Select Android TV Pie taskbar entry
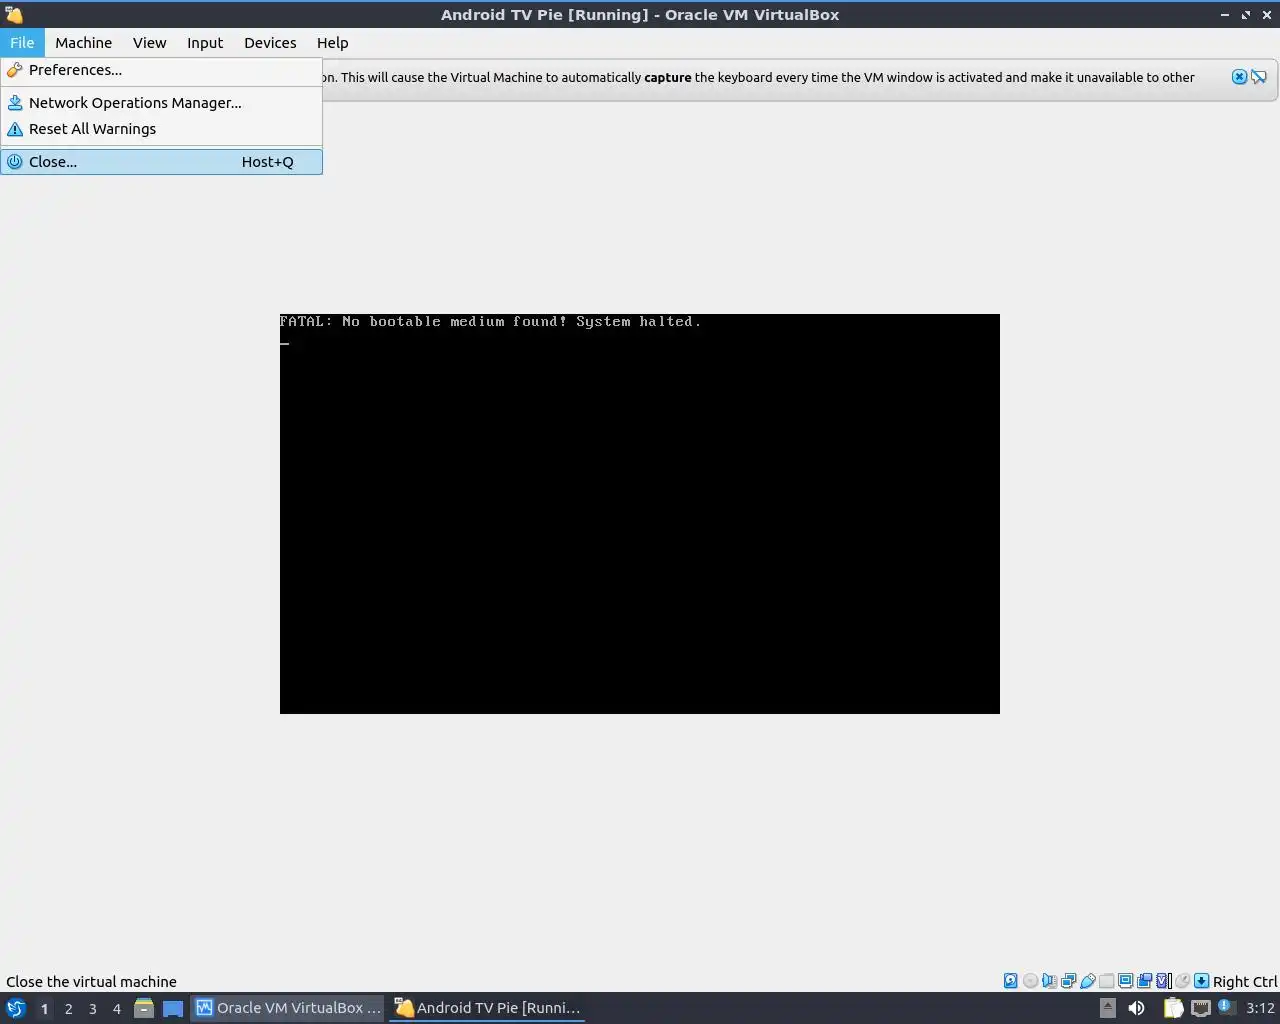This screenshot has height=1024, width=1280. pos(488,1008)
